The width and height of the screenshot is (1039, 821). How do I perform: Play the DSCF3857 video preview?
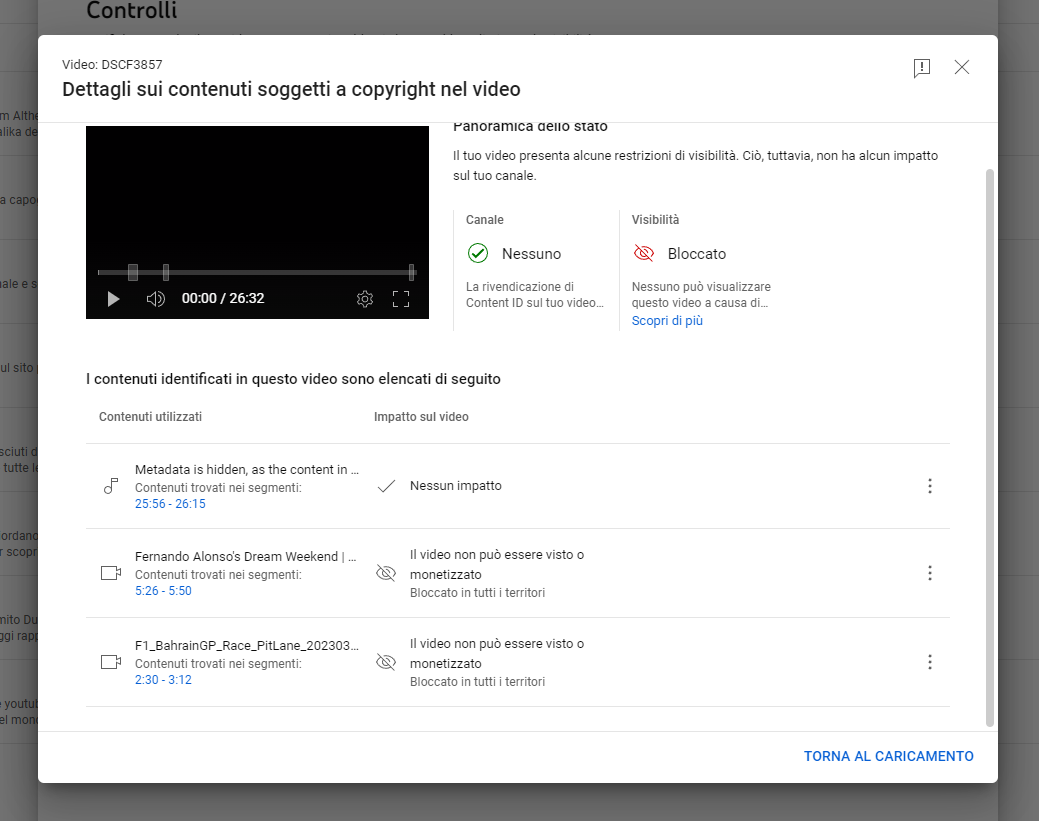click(x=113, y=299)
